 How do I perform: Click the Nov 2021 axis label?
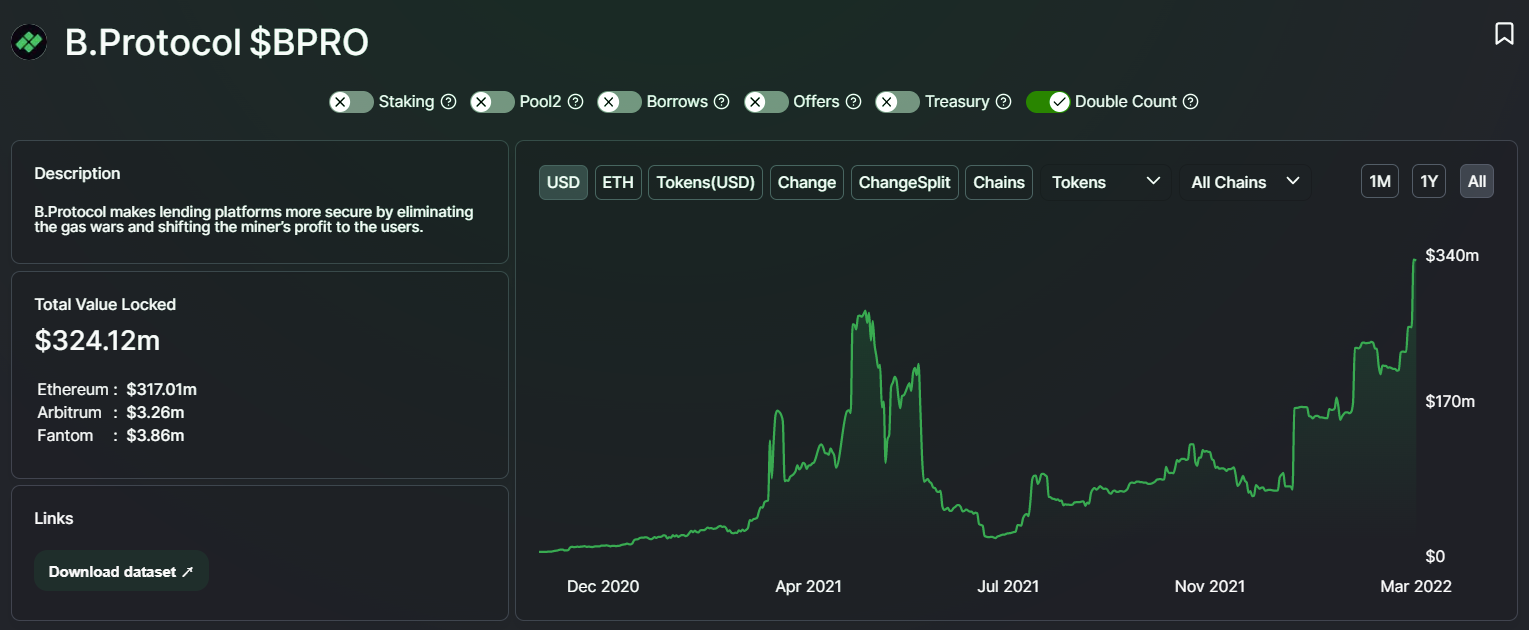[1210, 586]
